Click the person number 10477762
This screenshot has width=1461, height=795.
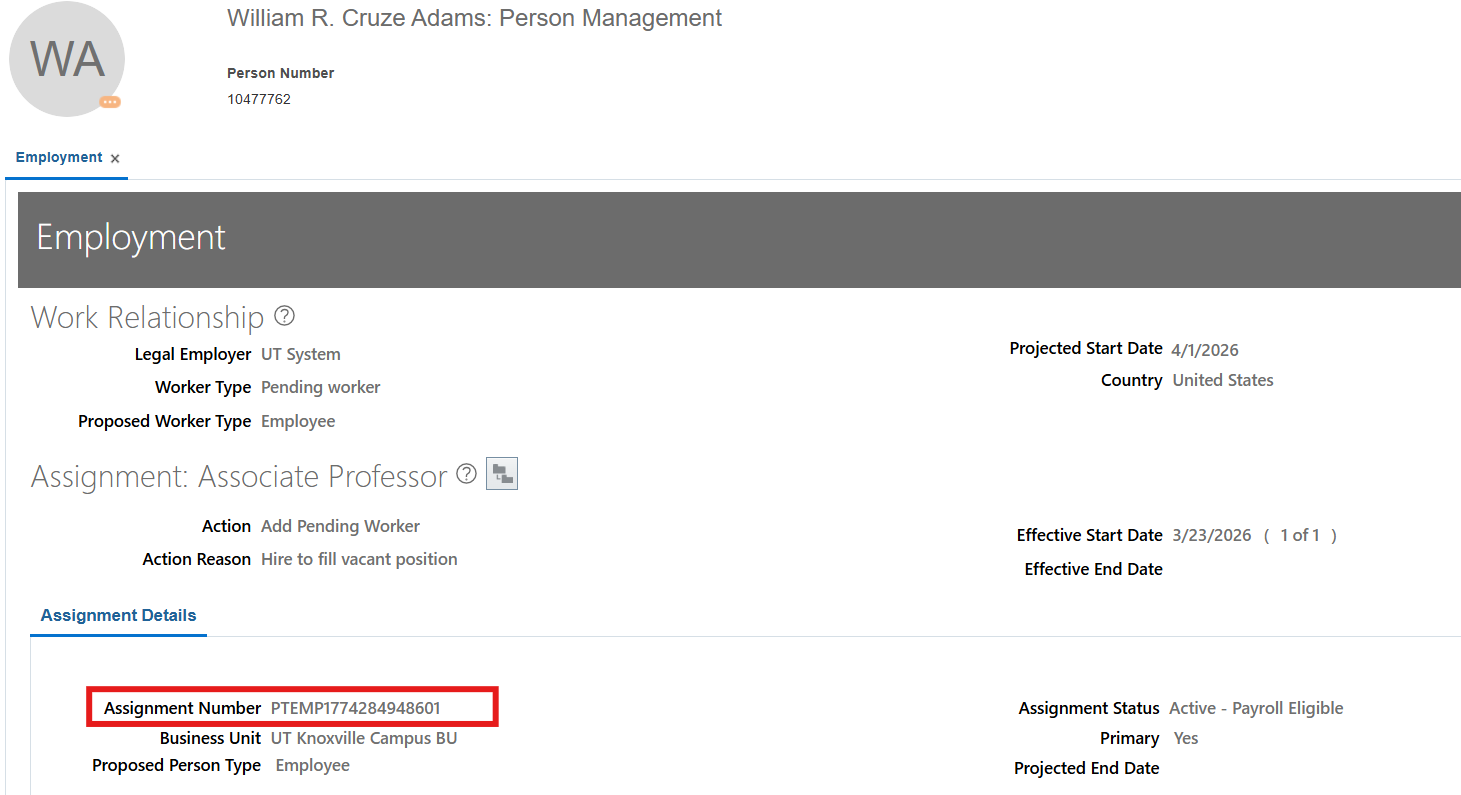tap(259, 99)
